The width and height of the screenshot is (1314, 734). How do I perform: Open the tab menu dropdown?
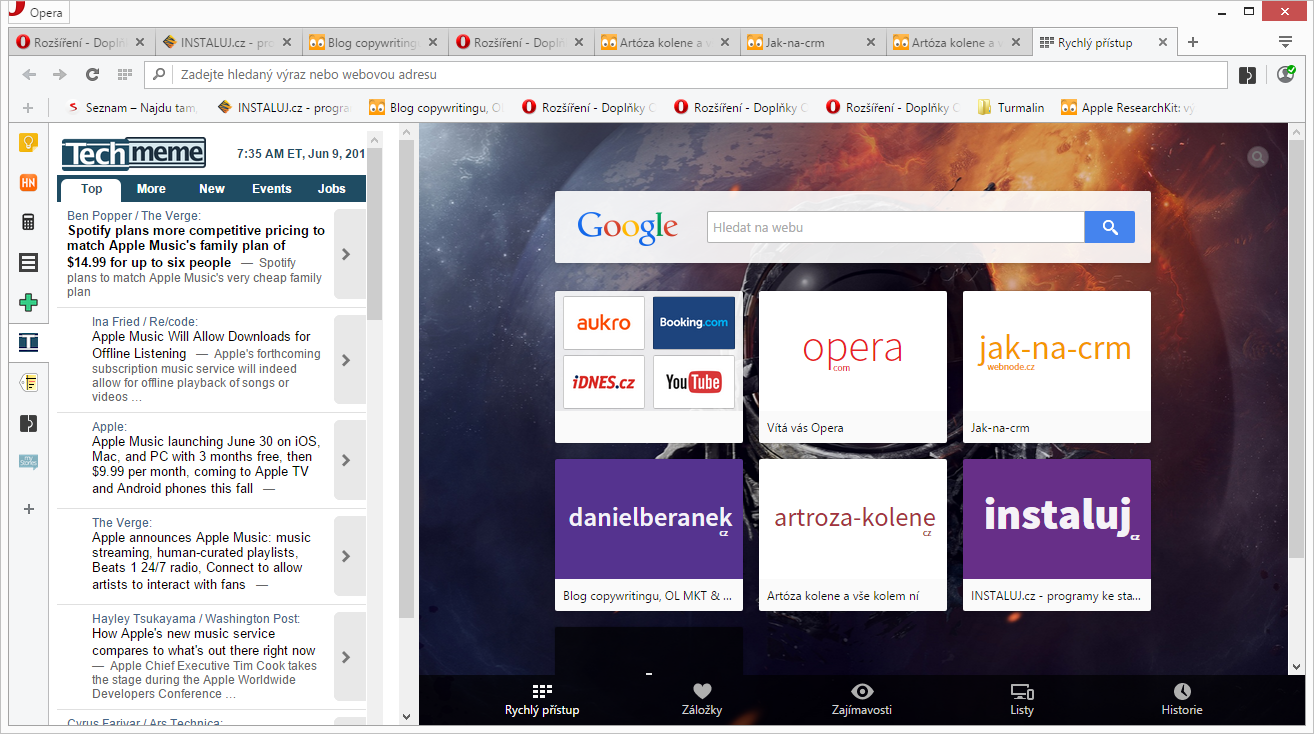1286,42
